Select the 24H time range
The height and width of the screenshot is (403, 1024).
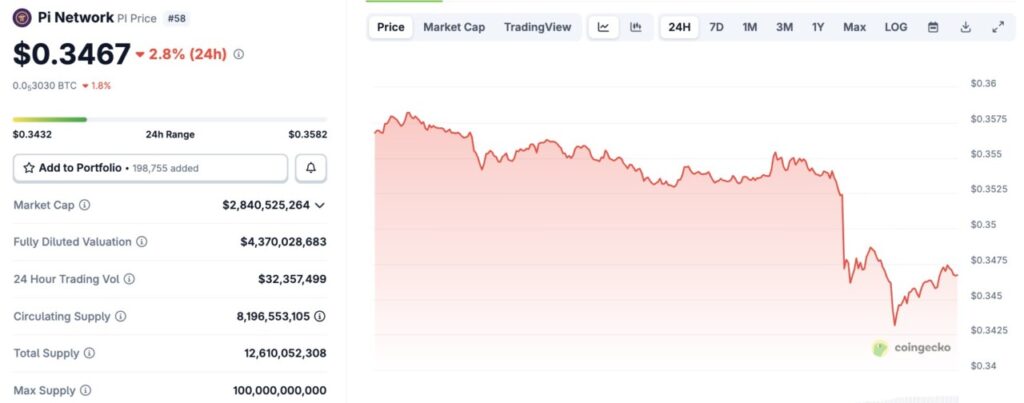pyautogui.click(x=680, y=27)
